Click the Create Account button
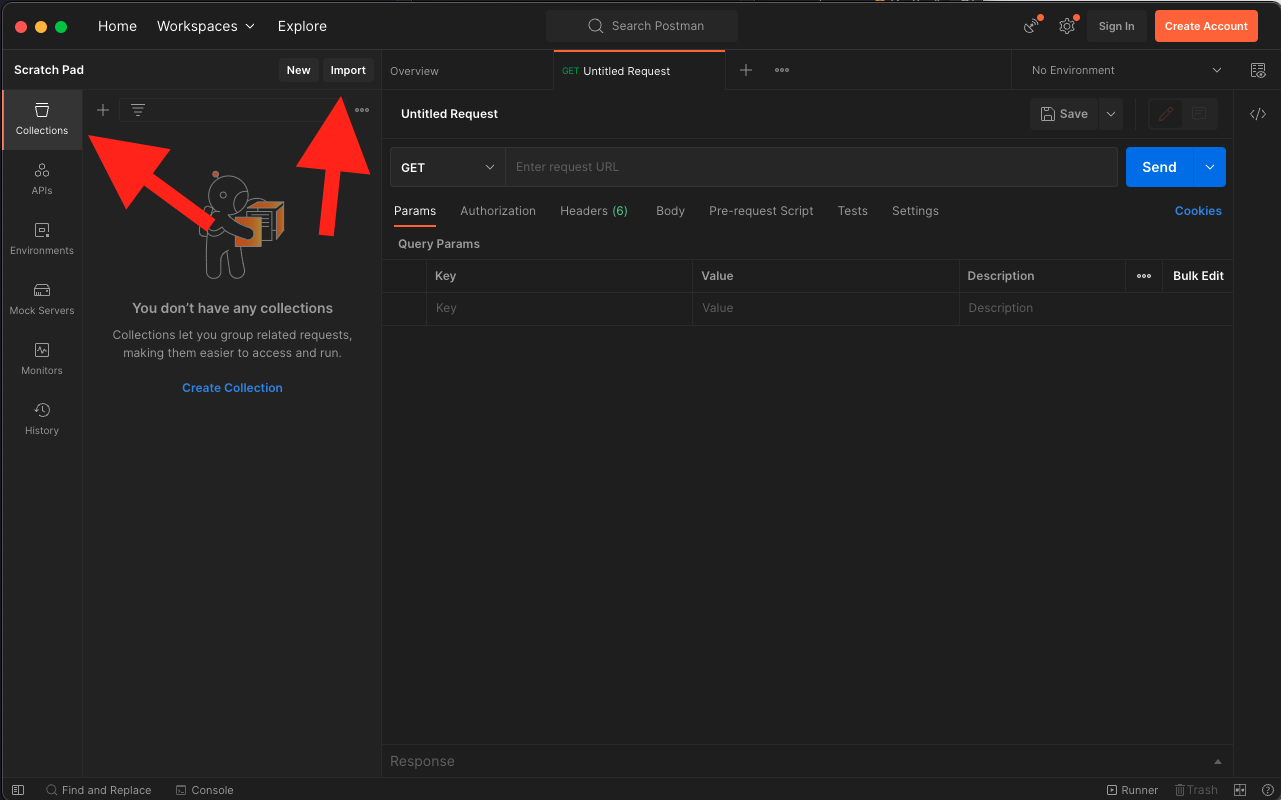 pyautogui.click(x=1206, y=26)
